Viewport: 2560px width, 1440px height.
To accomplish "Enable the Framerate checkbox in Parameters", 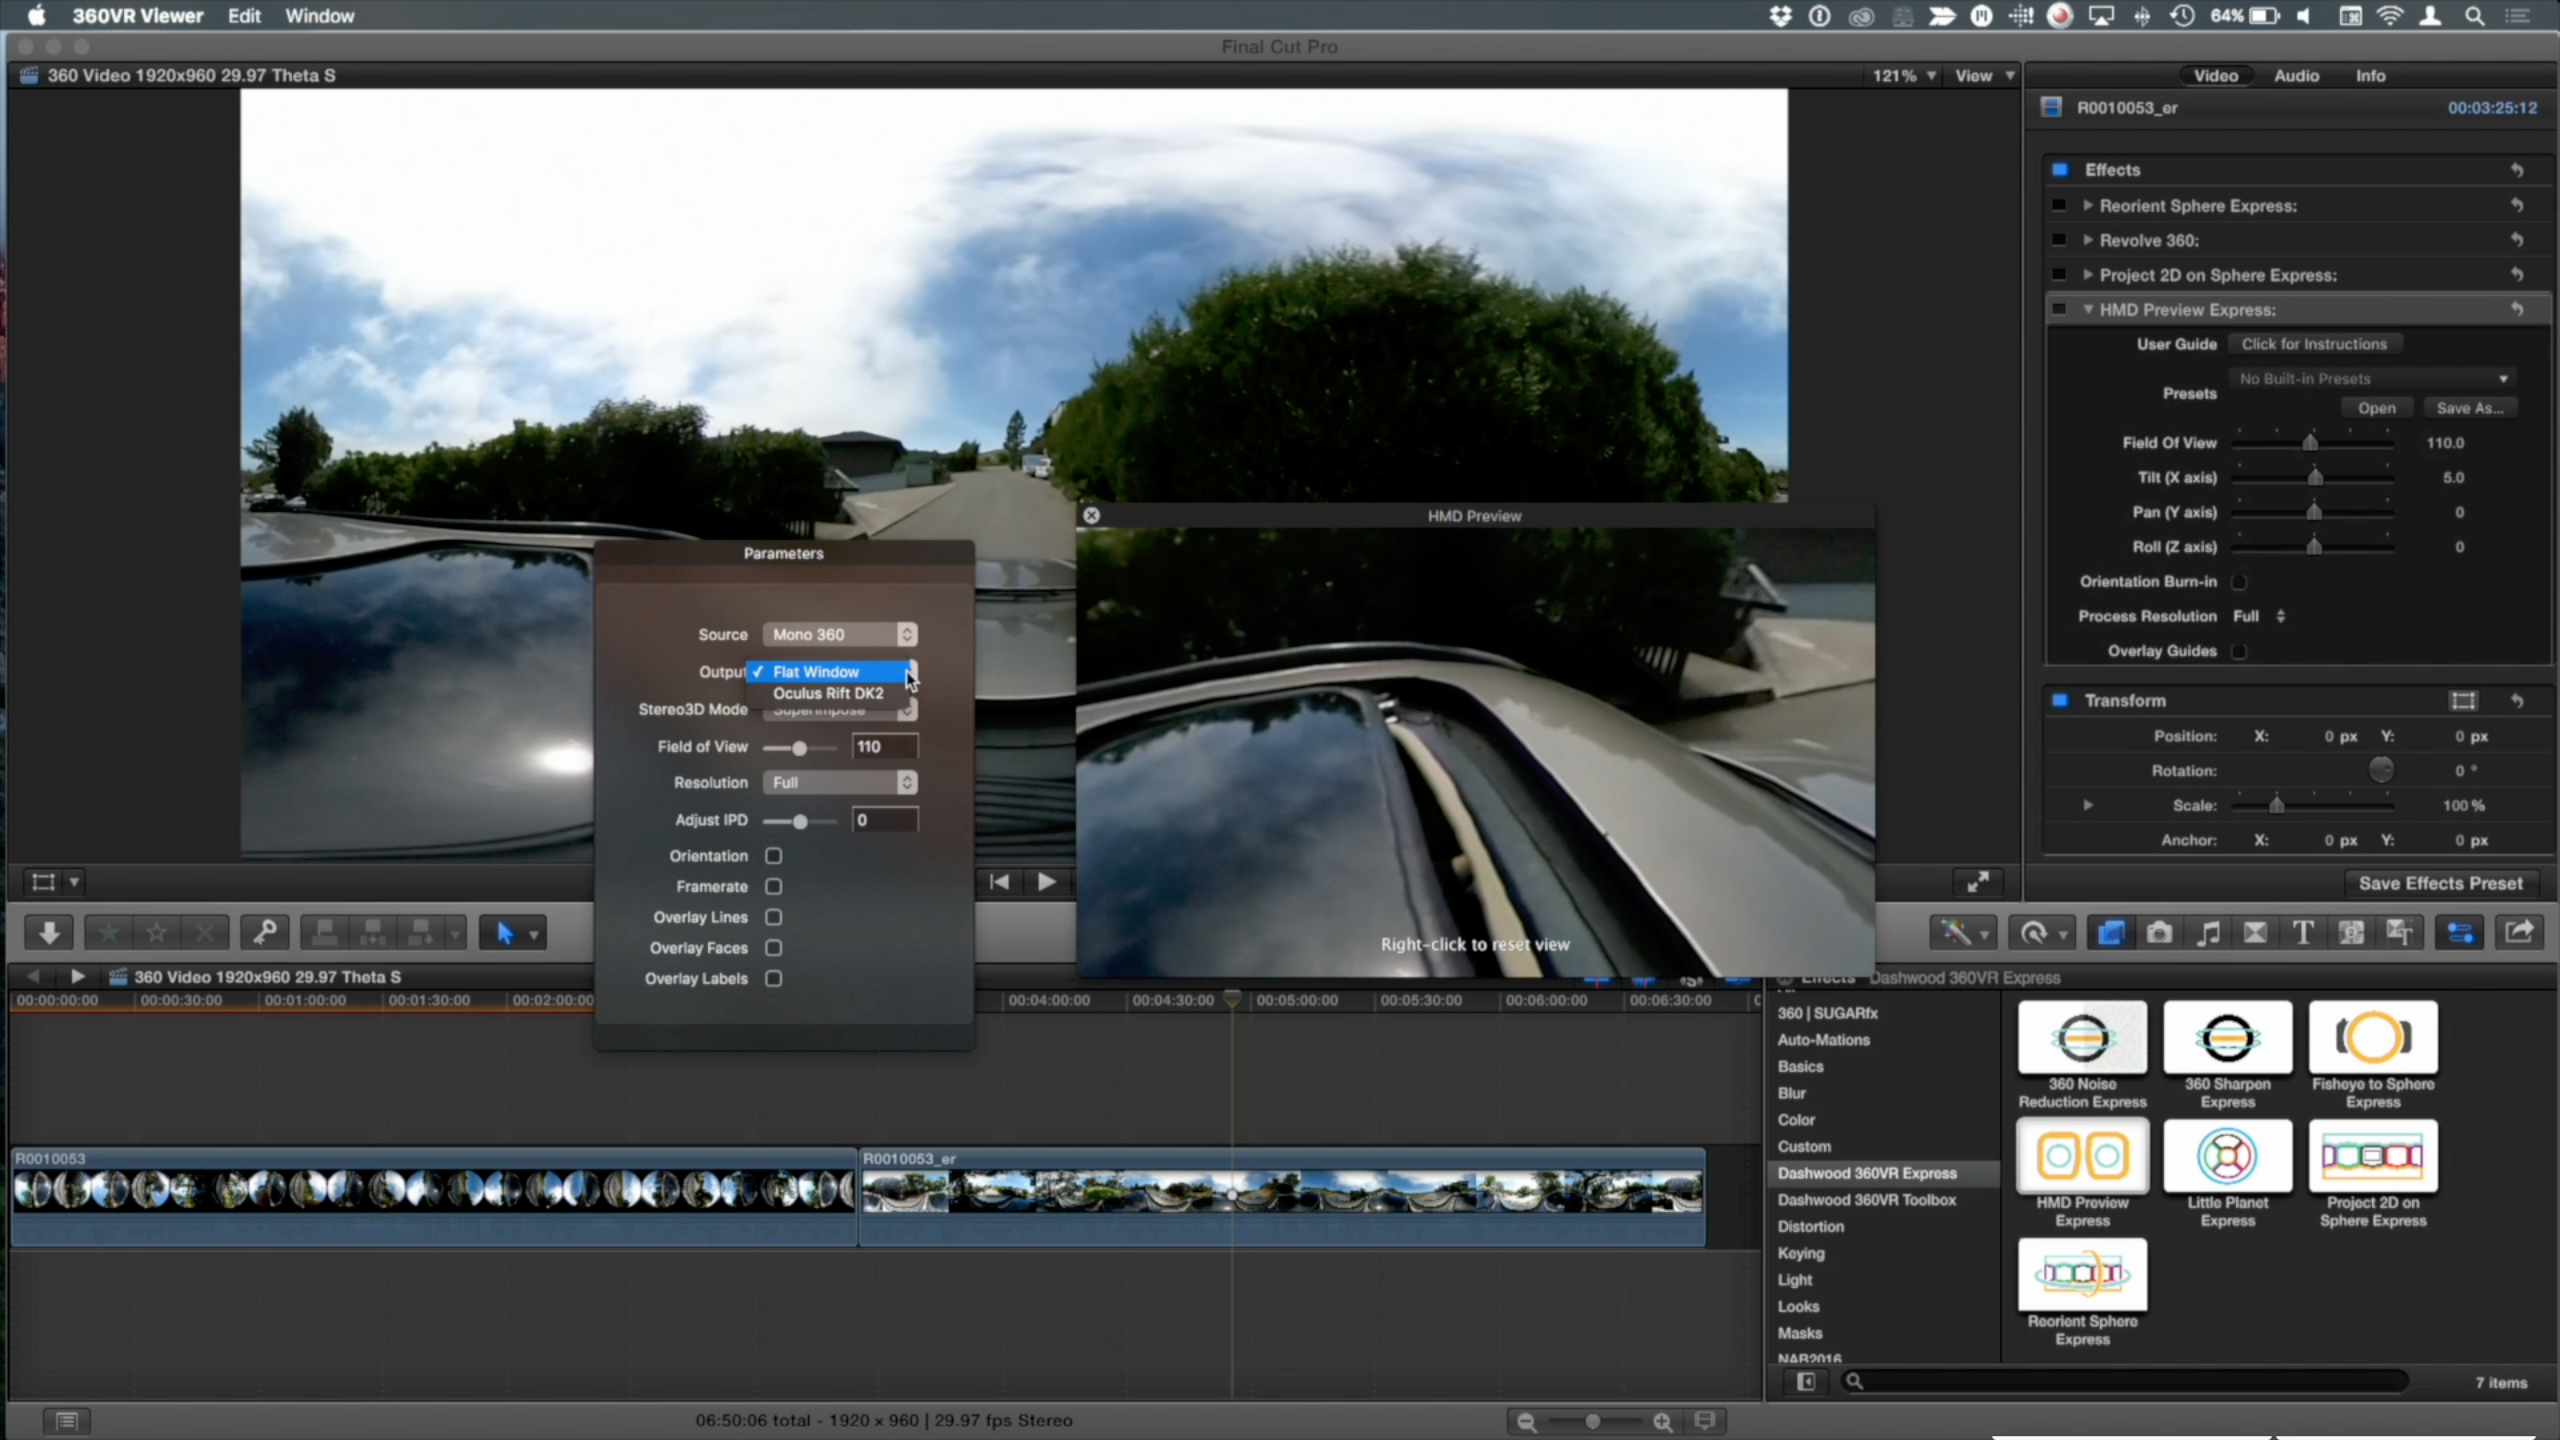I will coord(773,886).
